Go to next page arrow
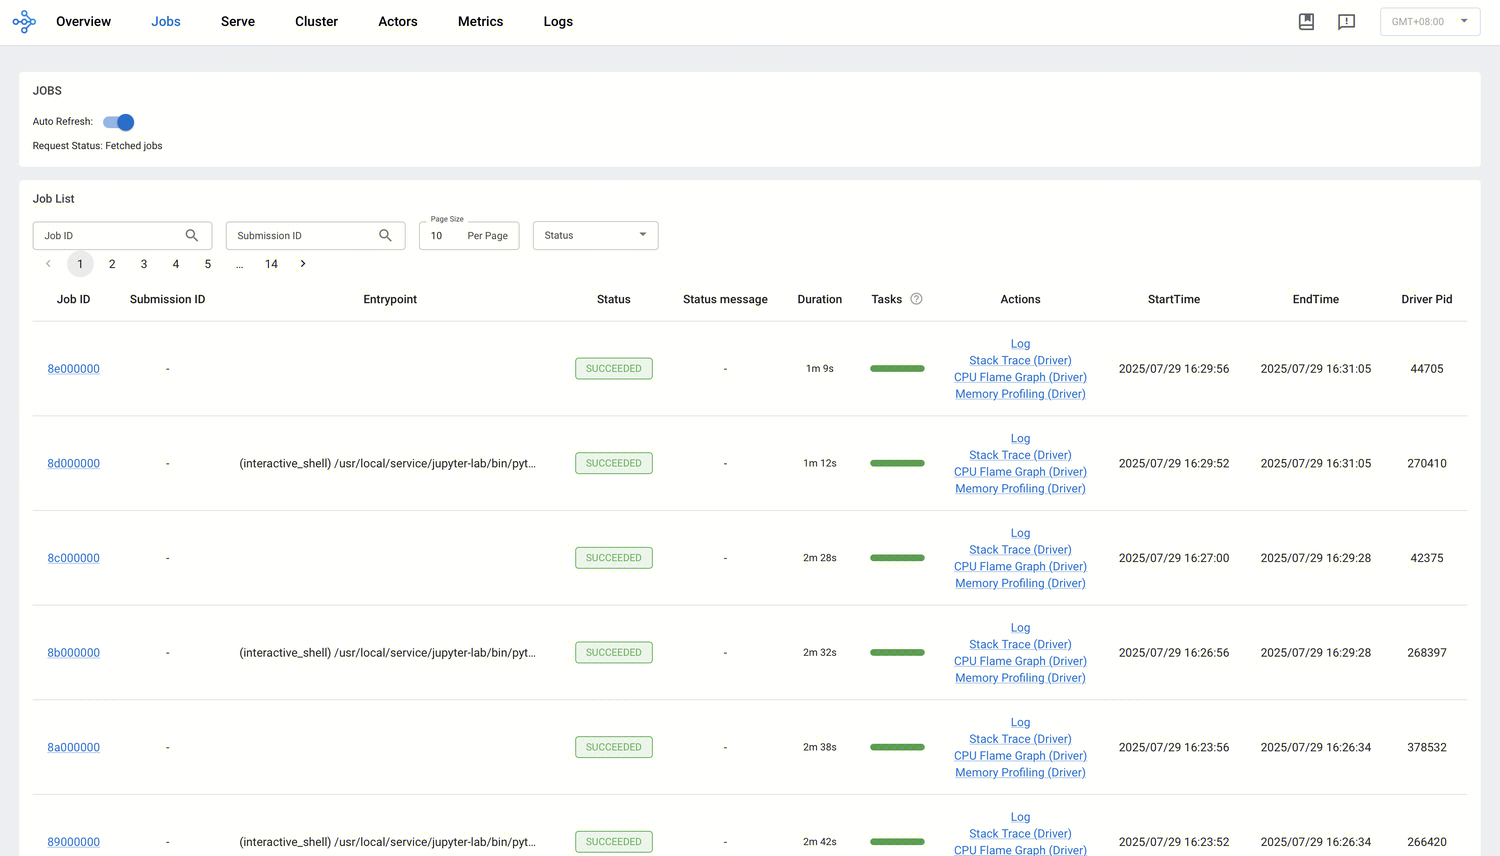This screenshot has height=856, width=1500. click(303, 264)
